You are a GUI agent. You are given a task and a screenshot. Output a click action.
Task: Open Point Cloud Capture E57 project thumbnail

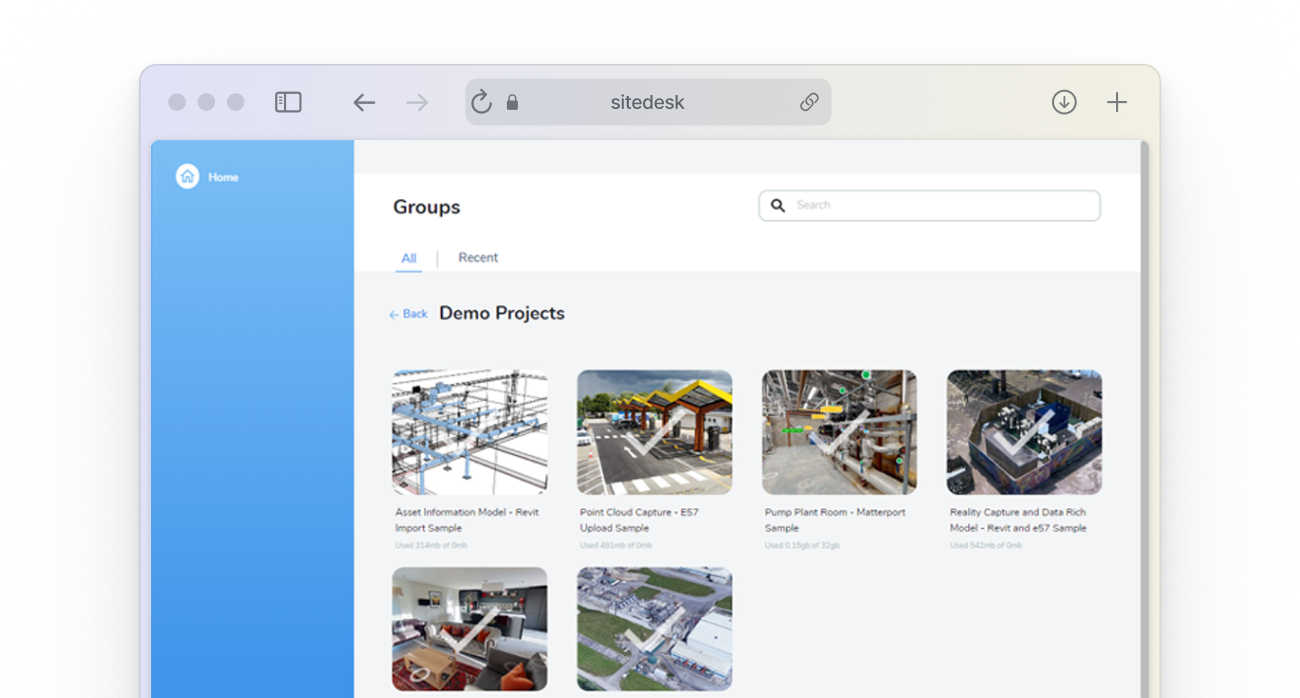coord(654,432)
